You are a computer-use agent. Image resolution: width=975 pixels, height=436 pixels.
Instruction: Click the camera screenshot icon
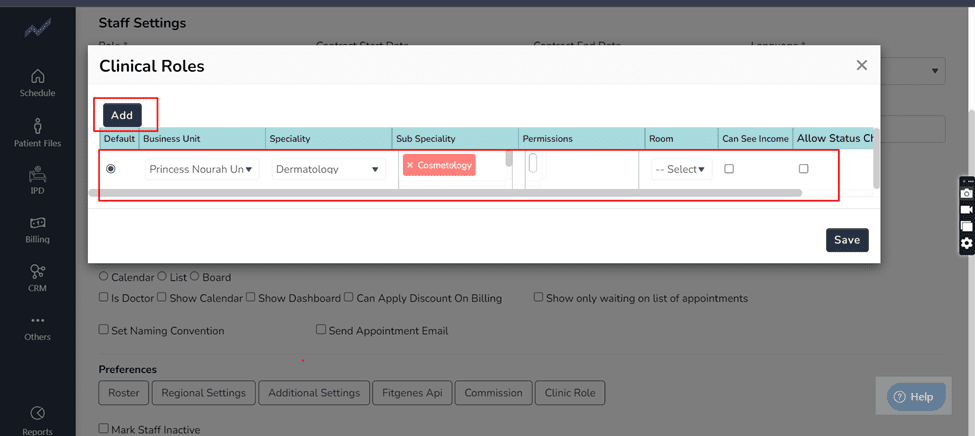(x=966, y=192)
